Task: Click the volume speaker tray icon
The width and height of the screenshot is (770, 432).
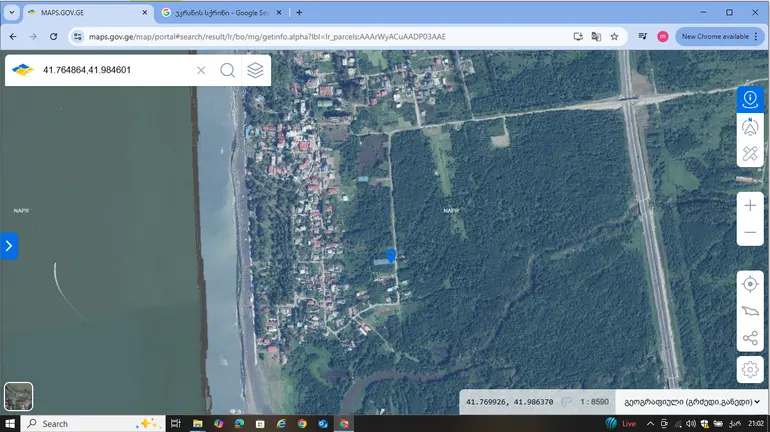Action: pos(691,424)
